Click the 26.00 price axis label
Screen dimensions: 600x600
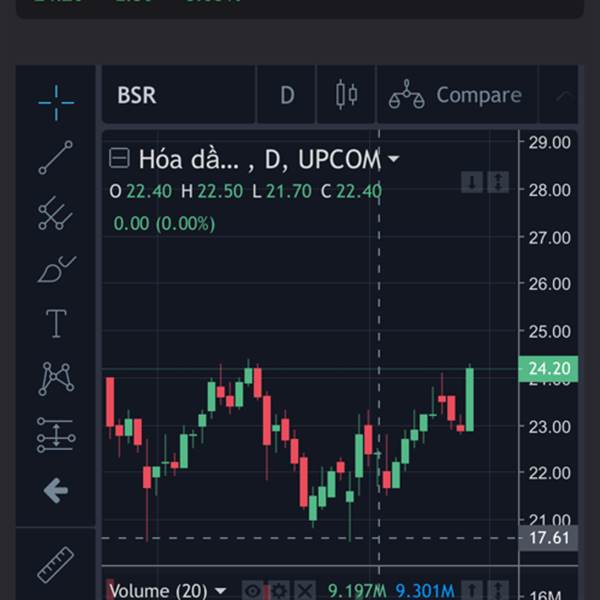[549, 284]
